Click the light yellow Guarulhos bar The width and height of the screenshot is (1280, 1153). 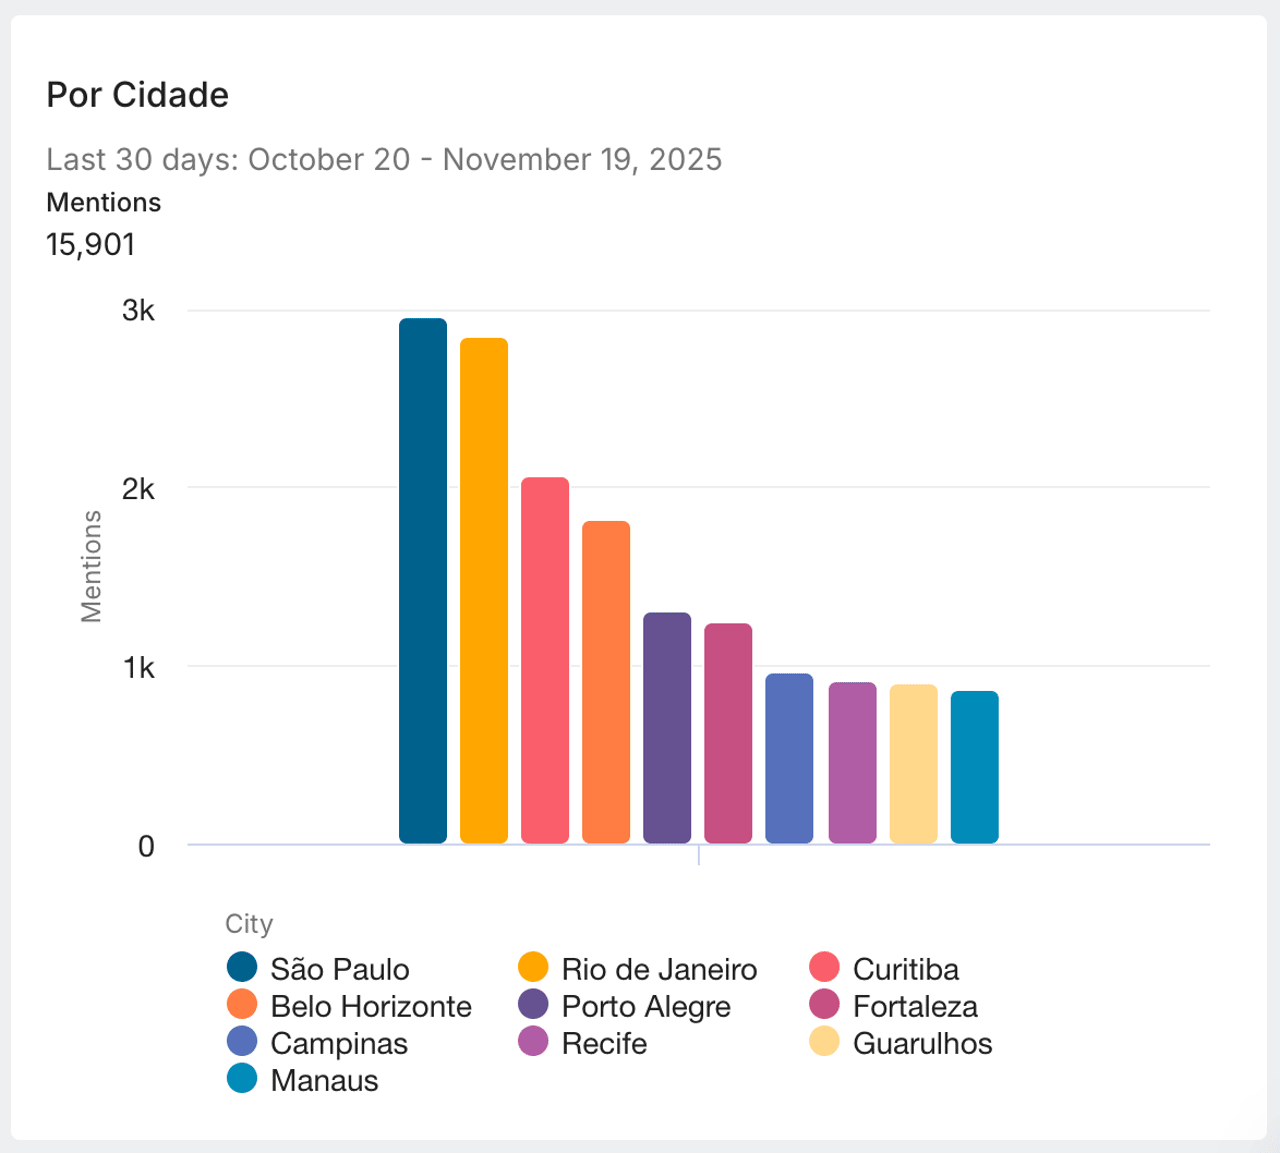pos(913,764)
